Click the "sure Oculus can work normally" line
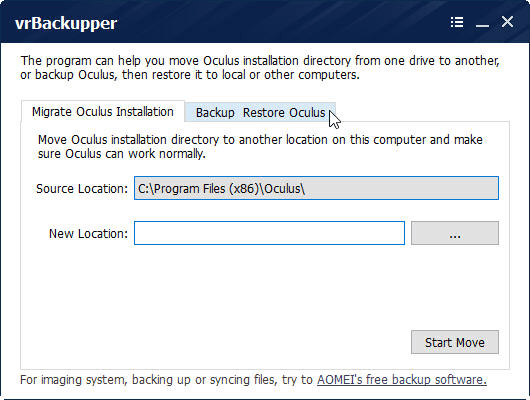 [122, 154]
